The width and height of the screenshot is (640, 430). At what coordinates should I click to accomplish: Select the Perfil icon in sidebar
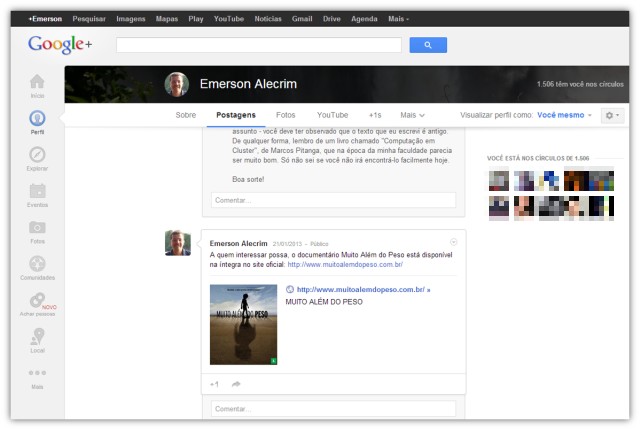point(37,118)
